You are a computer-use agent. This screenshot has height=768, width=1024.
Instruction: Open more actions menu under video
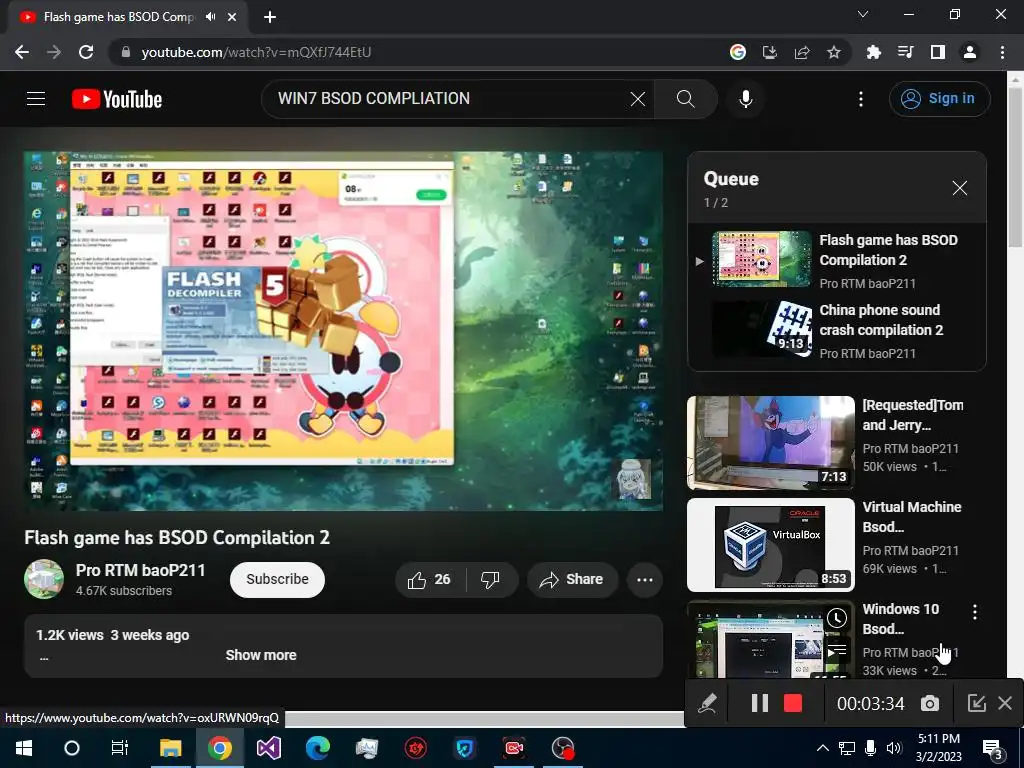click(x=645, y=579)
